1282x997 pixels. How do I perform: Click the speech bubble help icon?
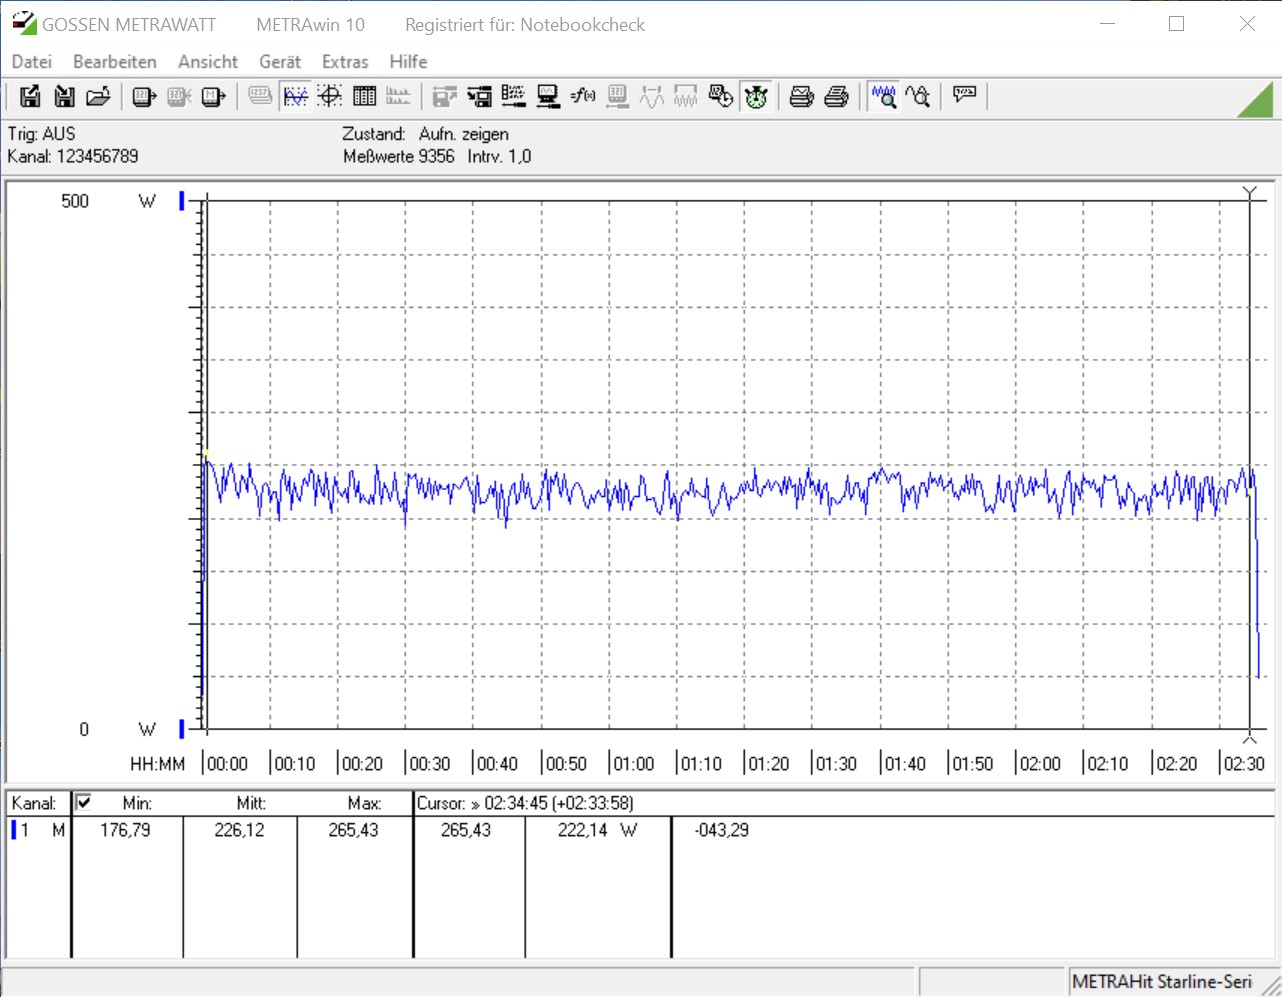964,95
